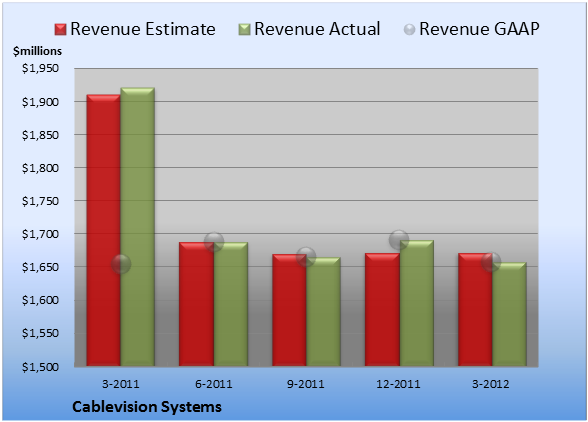Select the GAAP marker for 6-2011
588x422 pixels.
[214, 242]
